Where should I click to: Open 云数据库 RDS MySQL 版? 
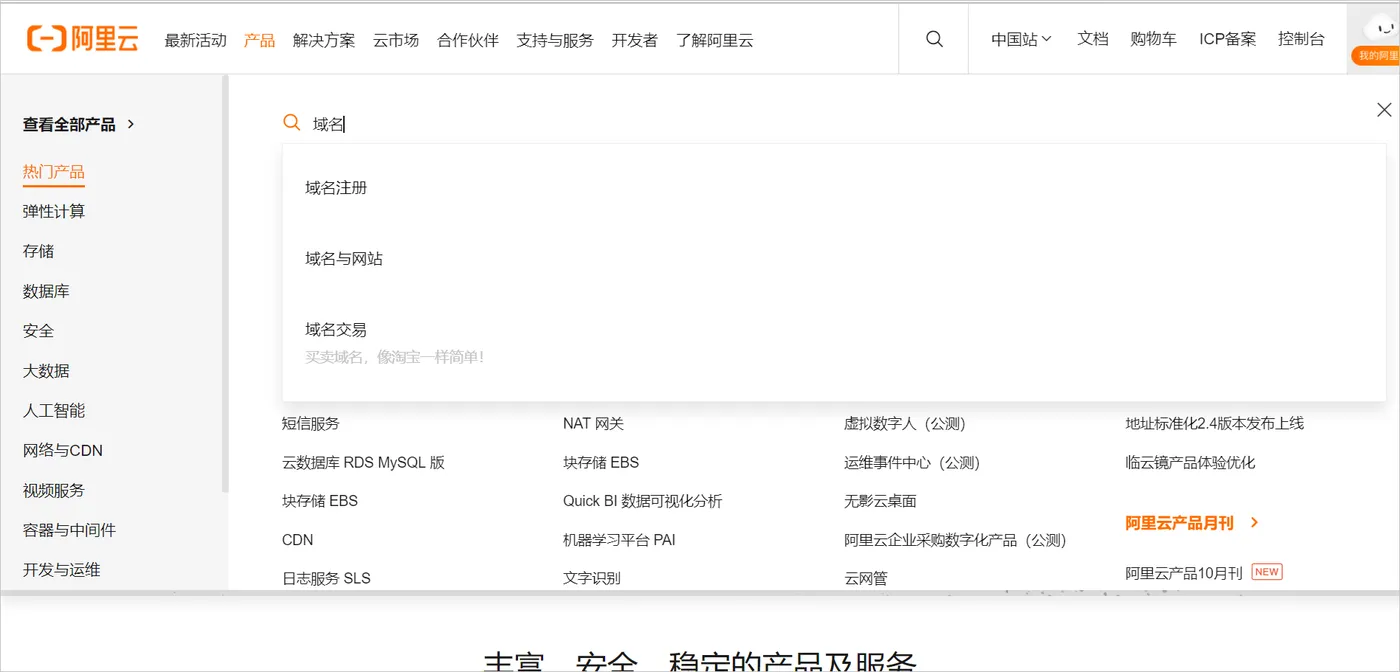pos(363,463)
